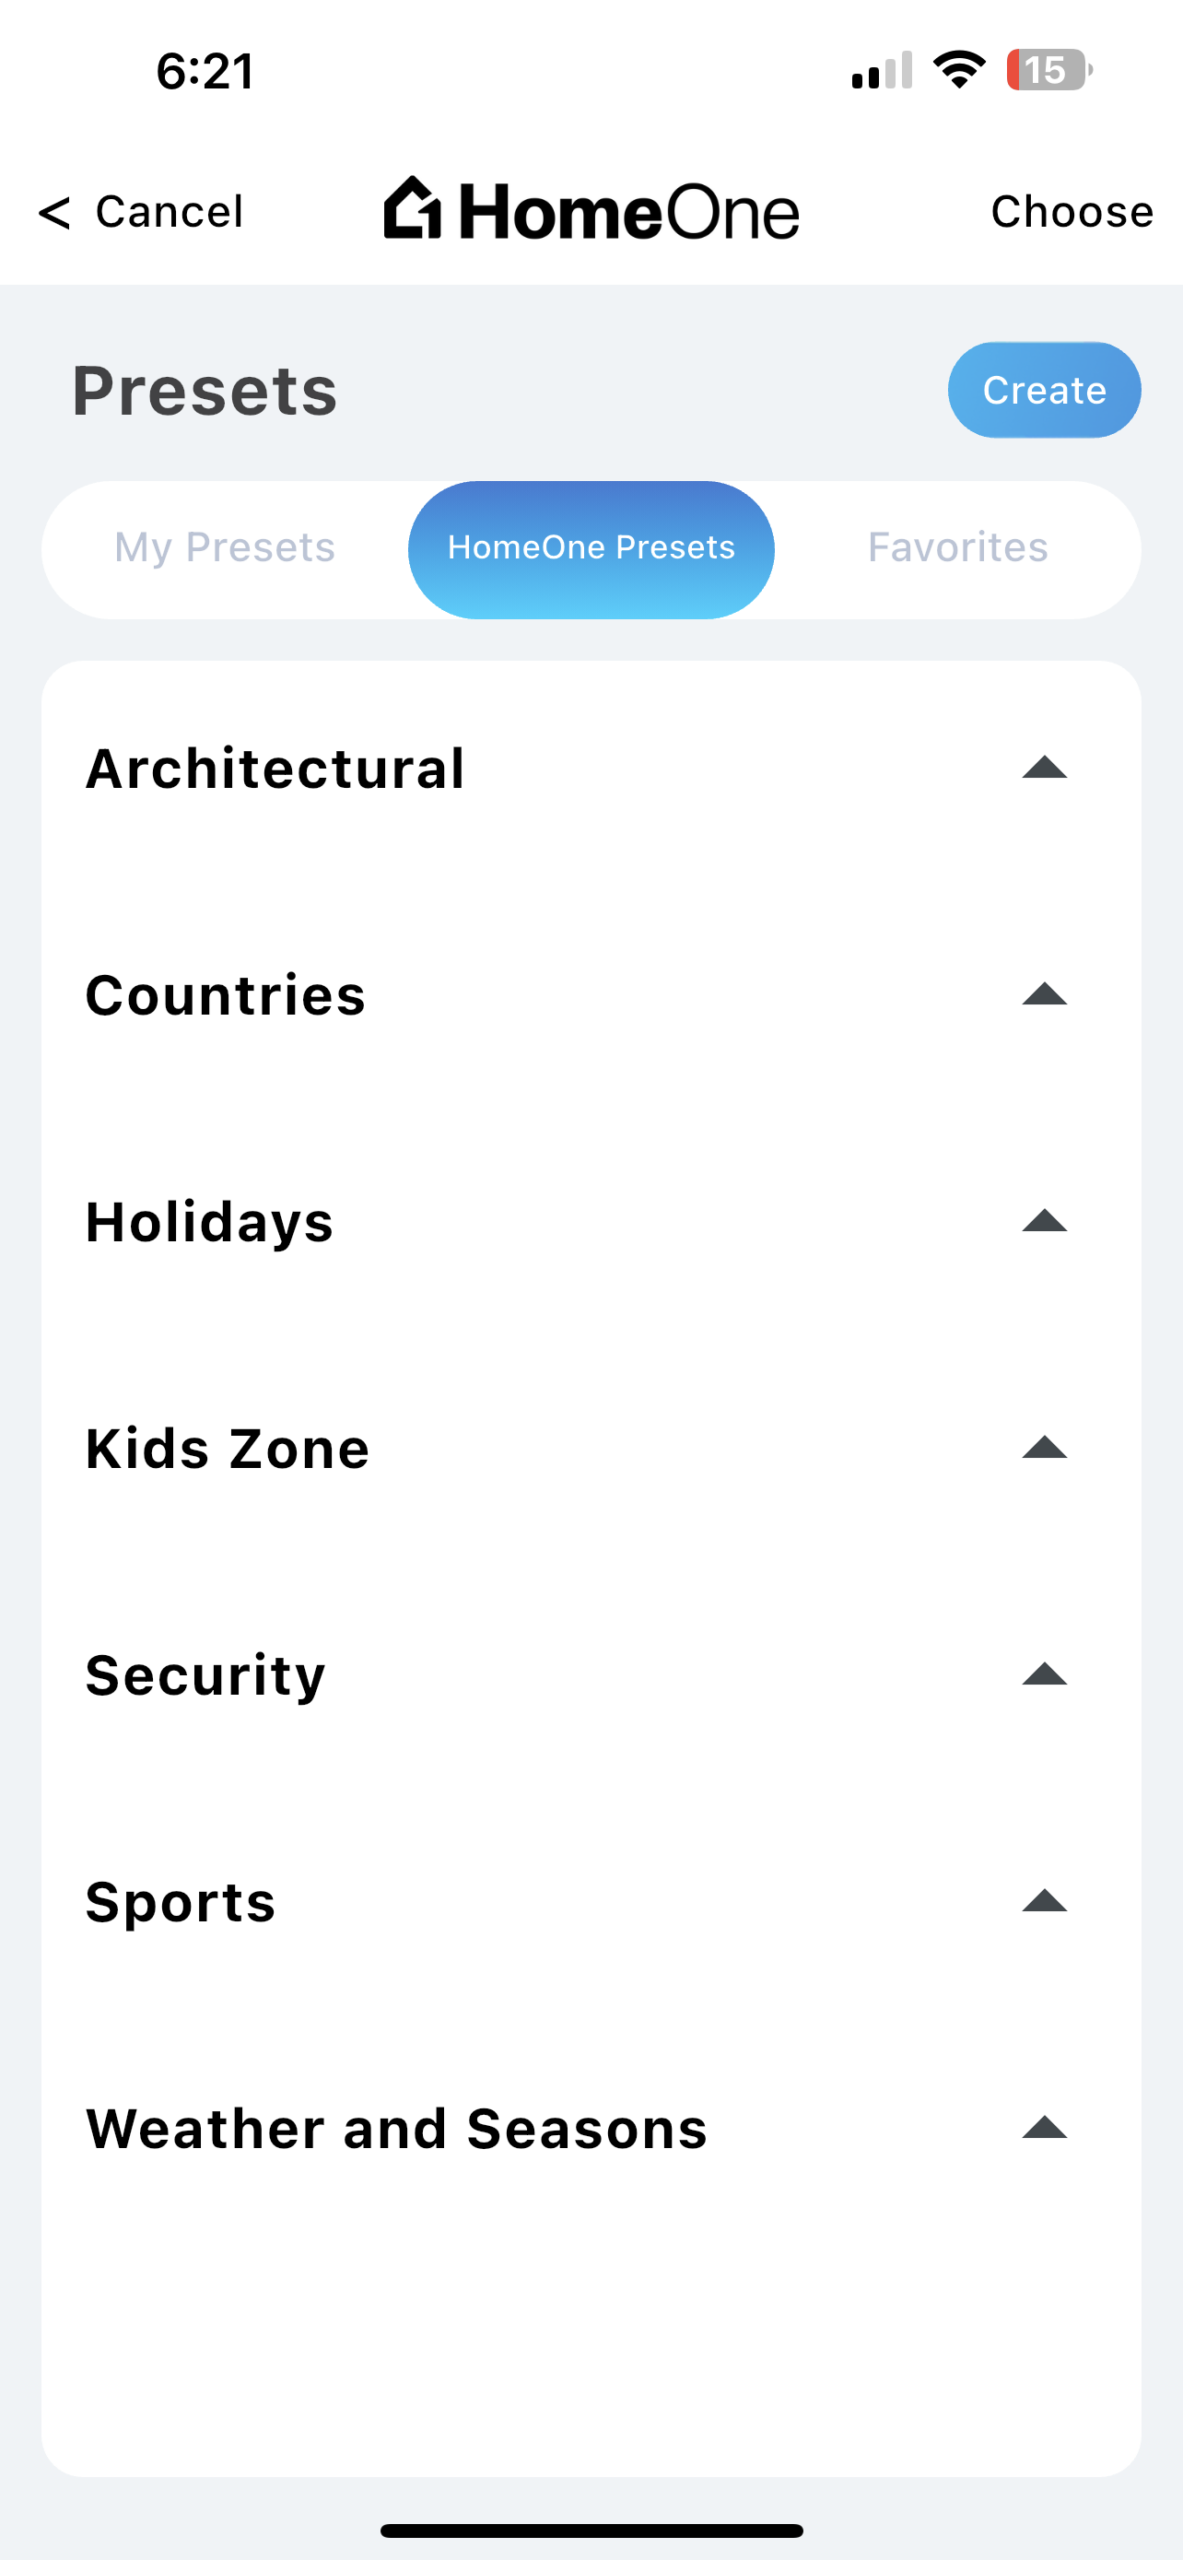Tap the HomeOne house logo icon
This screenshot has height=2560, width=1183.
pos(412,209)
